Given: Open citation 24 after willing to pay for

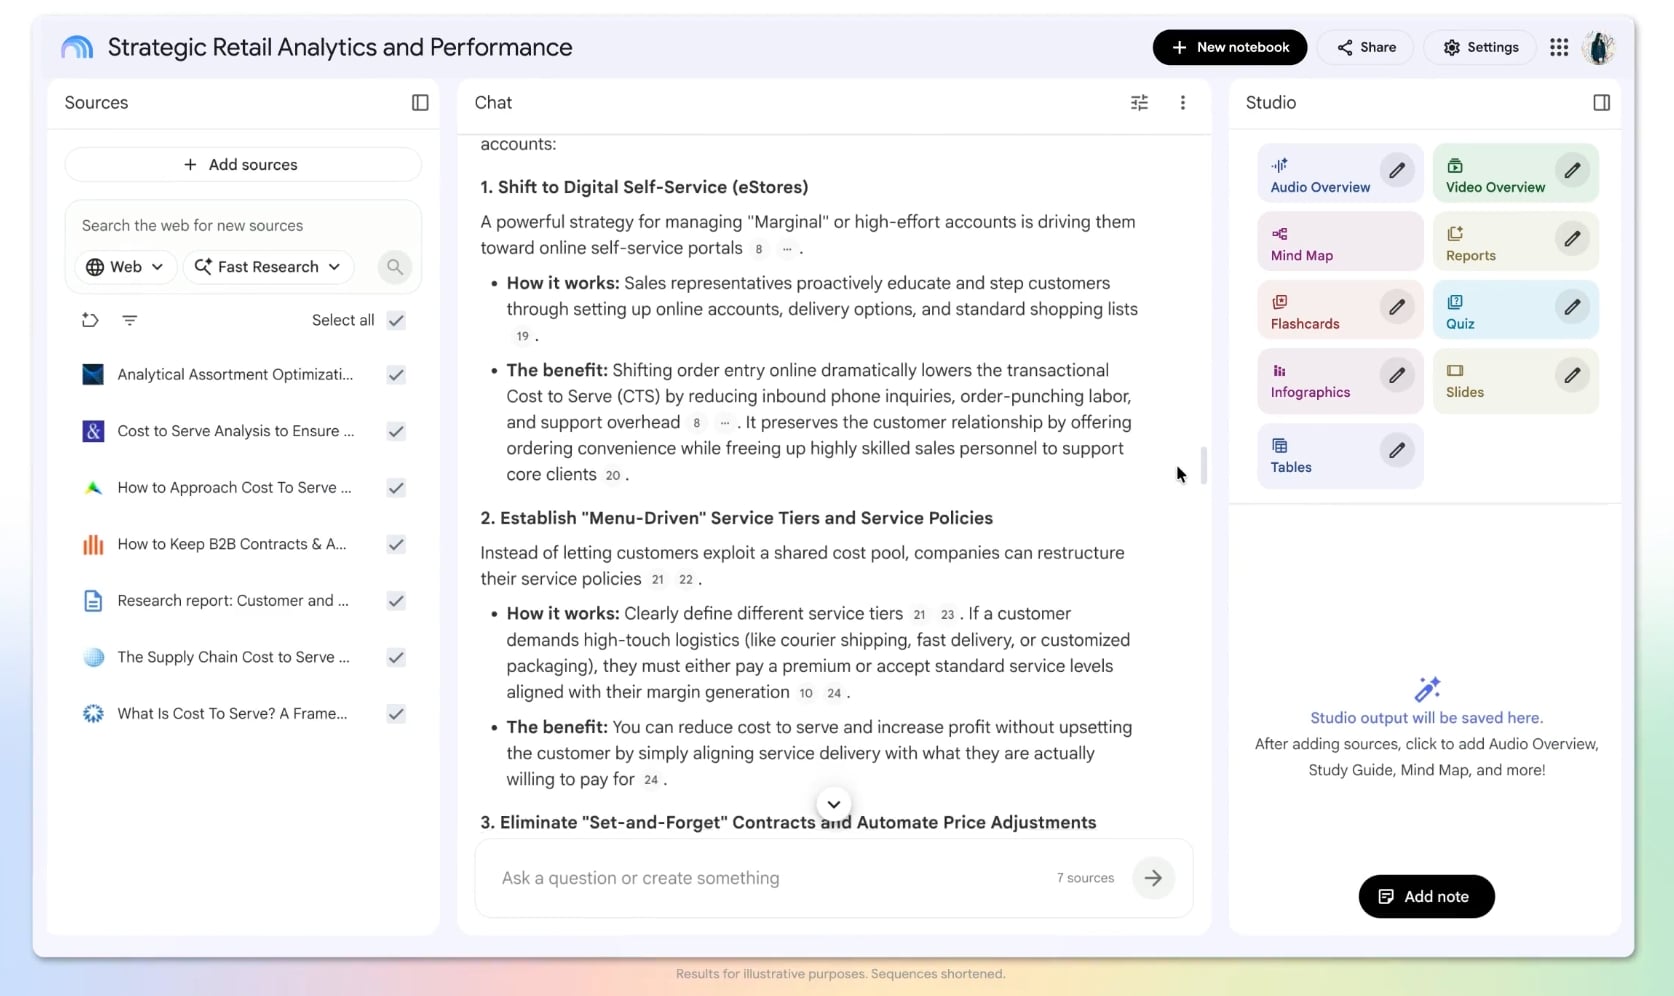Looking at the screenshot, I should pyautogui.click(x=651, y=780).
